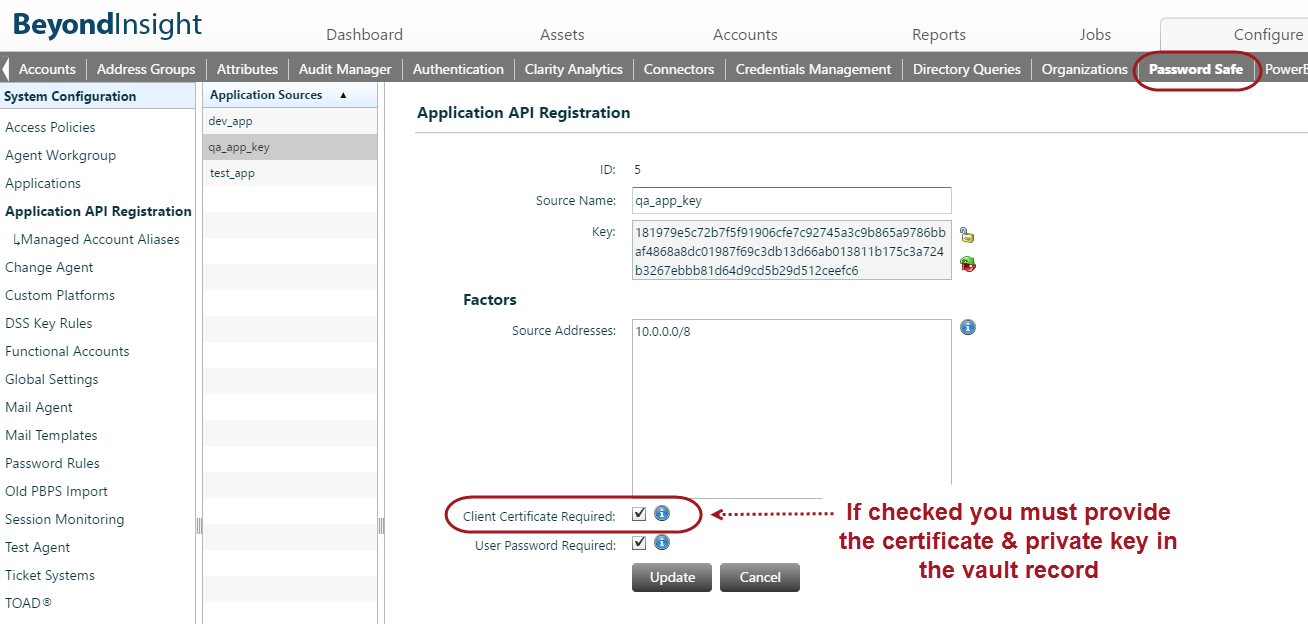This screenshot has height=624, width=1308.
Task: Click the regenerate key icon below the padlock
Action: pyautogui.click(x=965, y=263)
